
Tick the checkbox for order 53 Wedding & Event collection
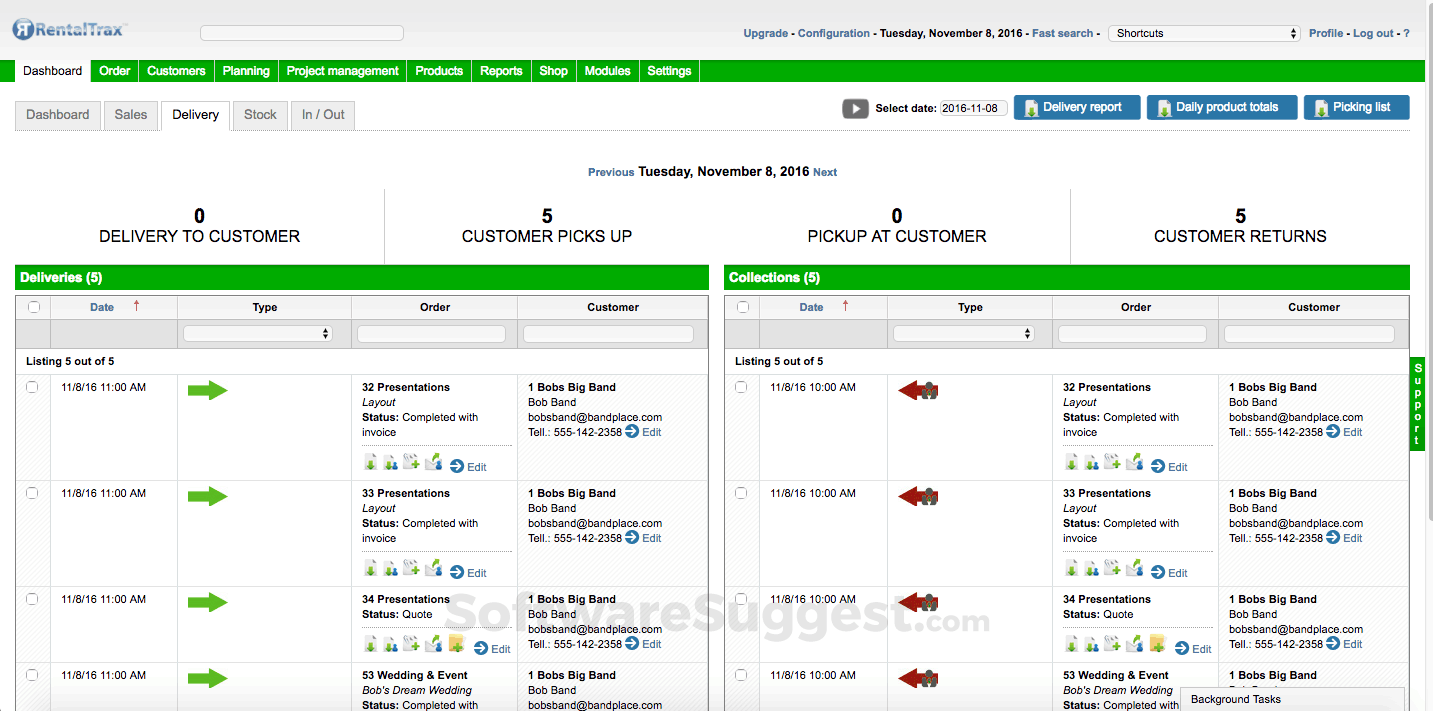click(741, 674)
